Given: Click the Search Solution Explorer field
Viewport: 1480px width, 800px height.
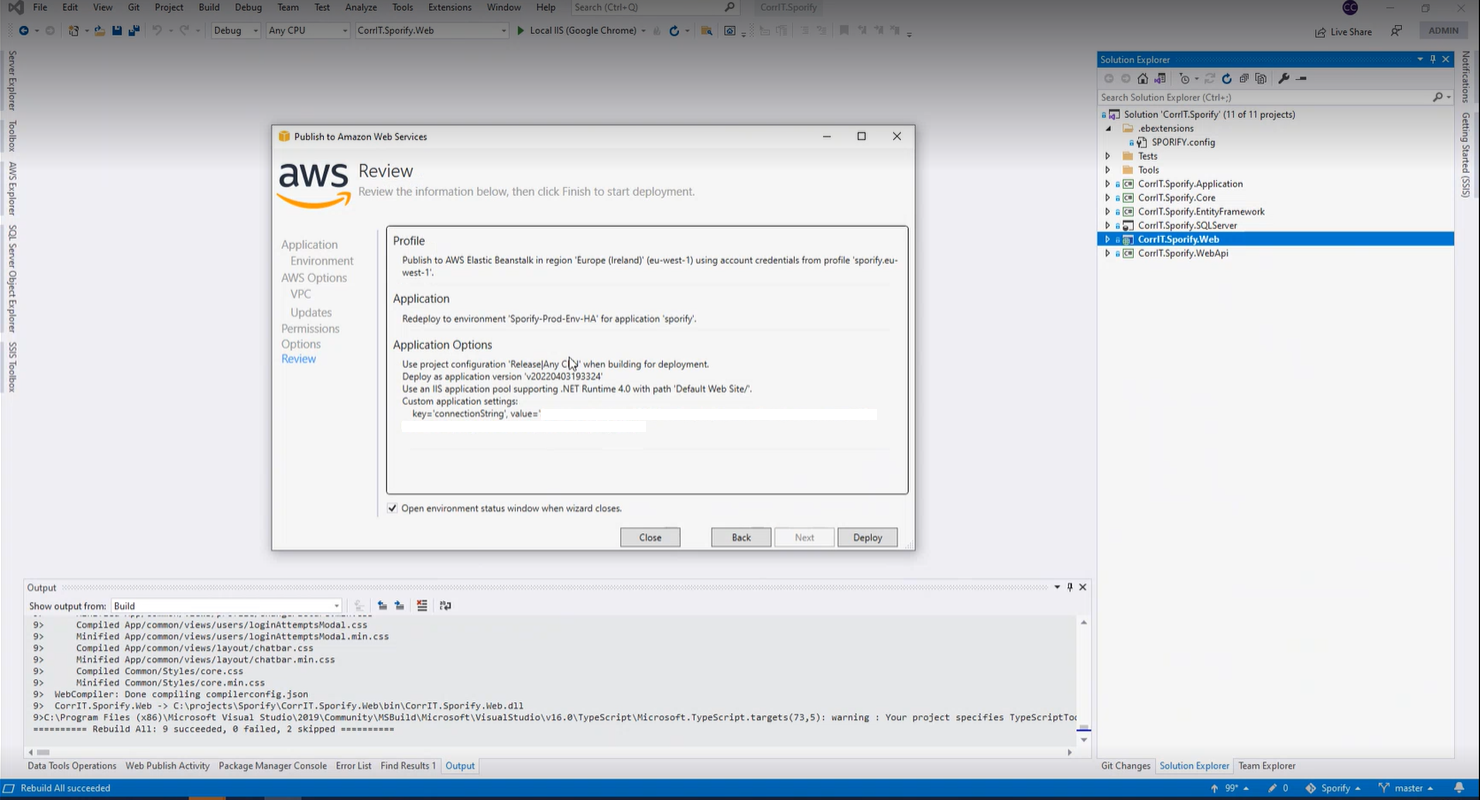Looking at the screenshot, I should (x=1264, y=97).
